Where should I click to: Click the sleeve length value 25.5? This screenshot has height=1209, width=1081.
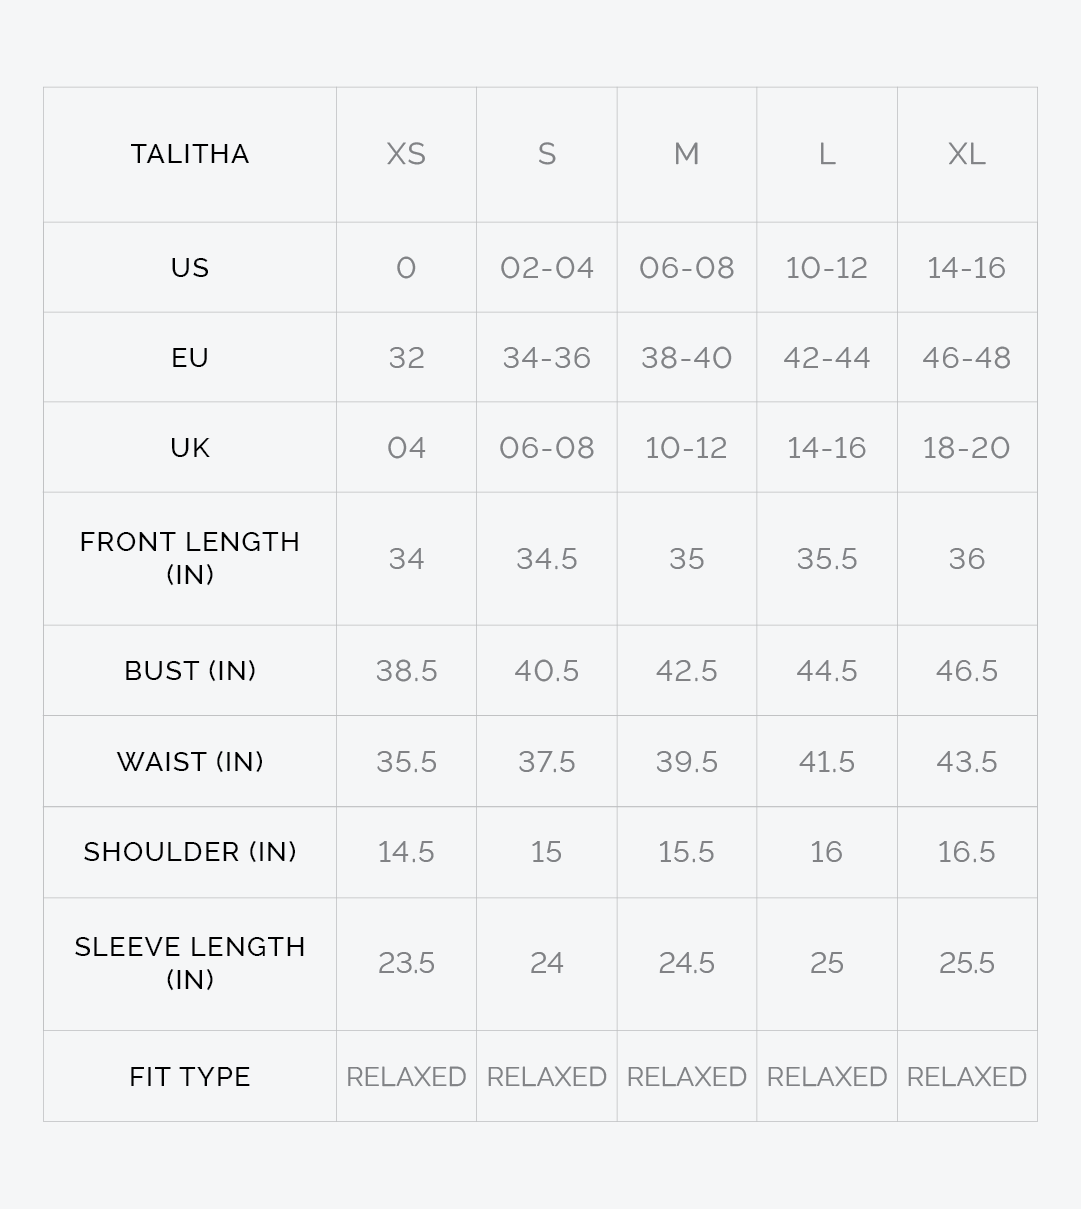coord(967,963)
